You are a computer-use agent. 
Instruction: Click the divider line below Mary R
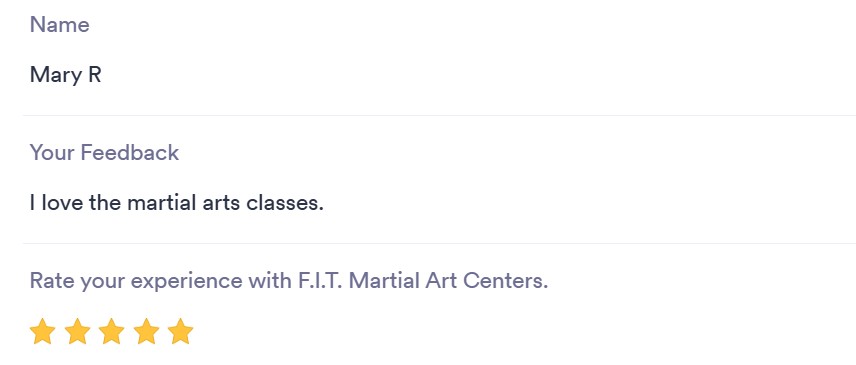click(439, 115)
